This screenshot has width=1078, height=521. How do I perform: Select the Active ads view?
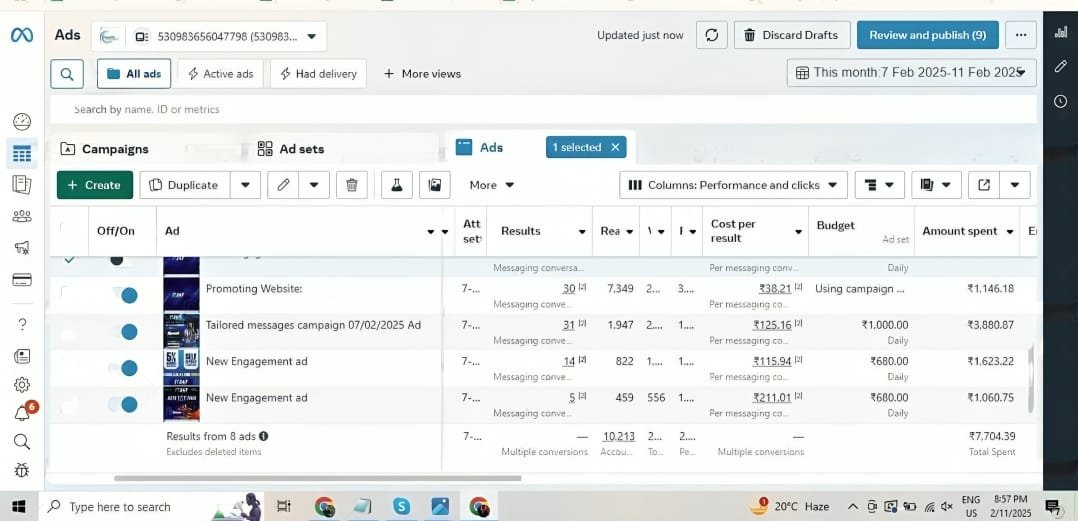(220, 74)
